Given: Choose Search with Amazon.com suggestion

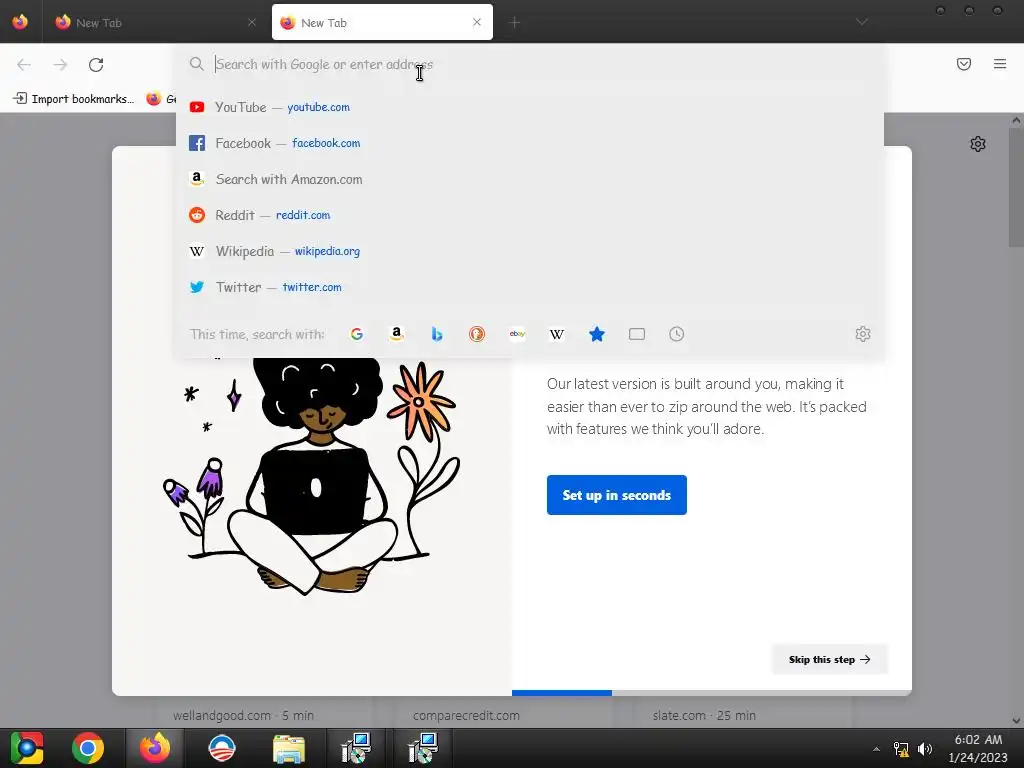Looking at the screenshot, I should point(530,179).
